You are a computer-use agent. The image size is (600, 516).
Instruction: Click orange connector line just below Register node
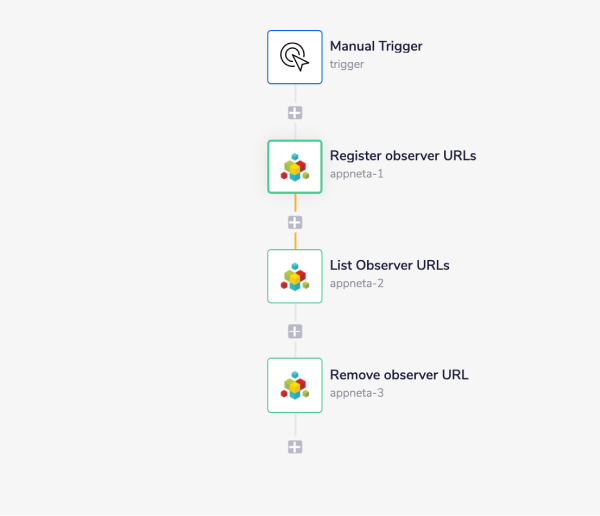295,203
